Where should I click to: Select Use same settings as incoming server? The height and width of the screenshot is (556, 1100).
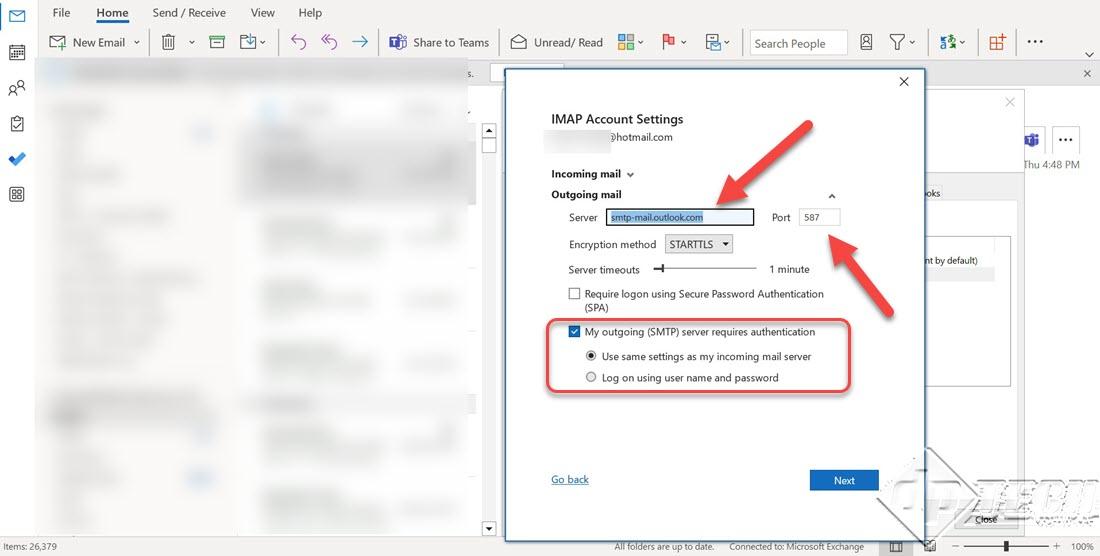(591, 356)
